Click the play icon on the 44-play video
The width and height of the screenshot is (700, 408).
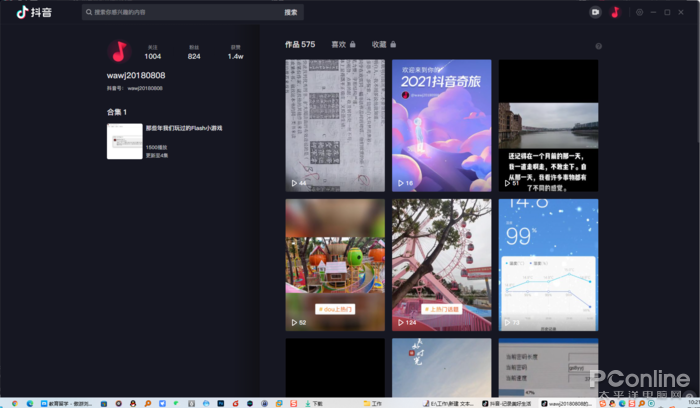pos(294,183)
